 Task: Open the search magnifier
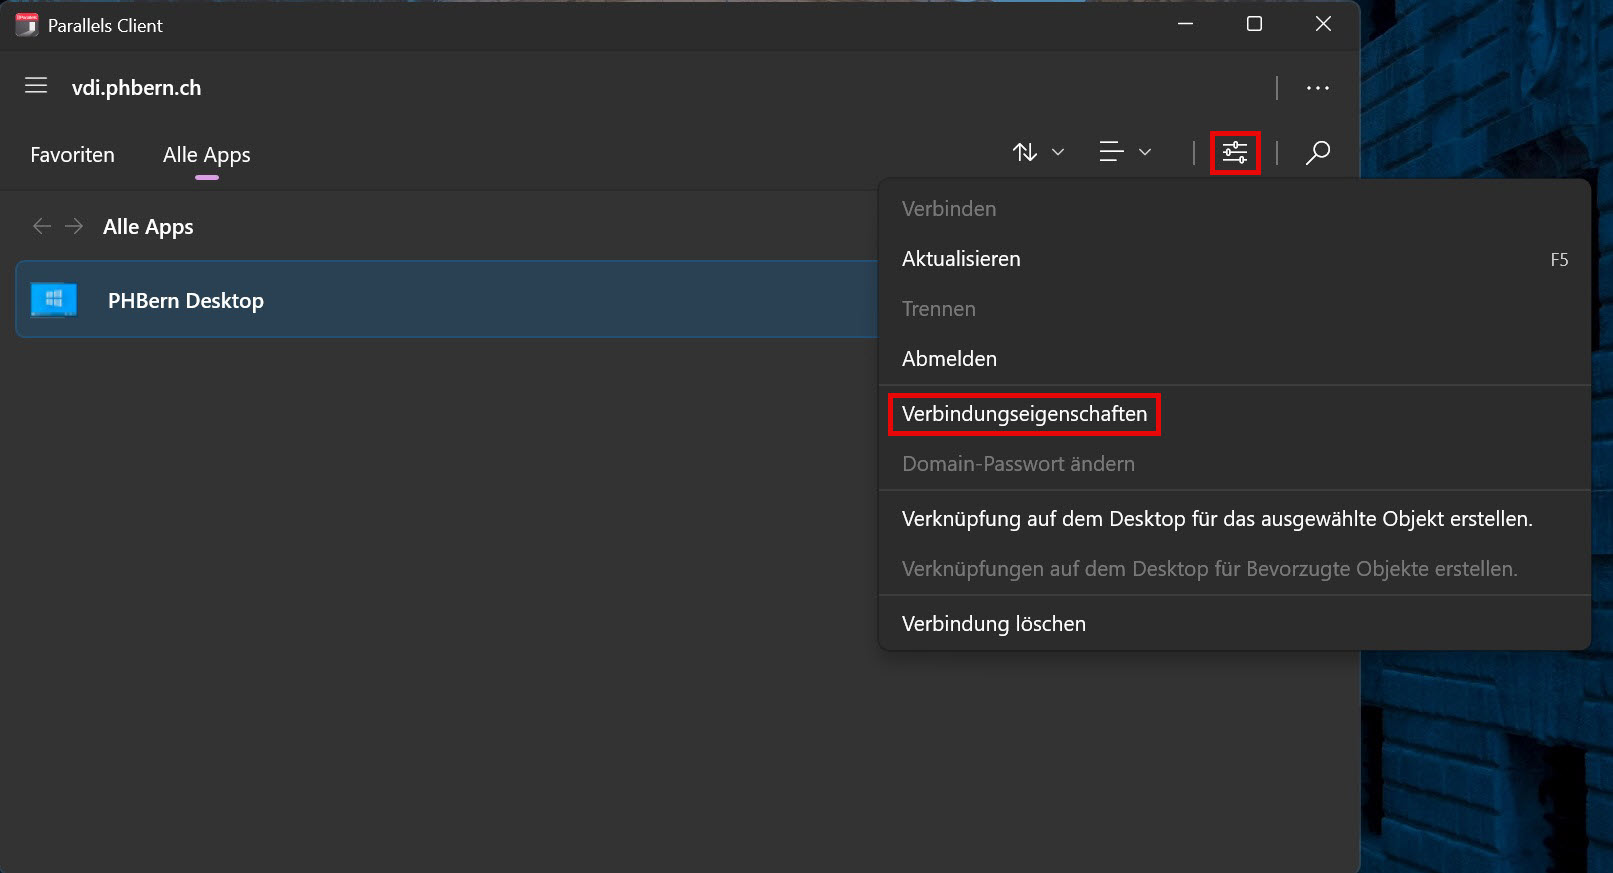[x=1318, y=152]
